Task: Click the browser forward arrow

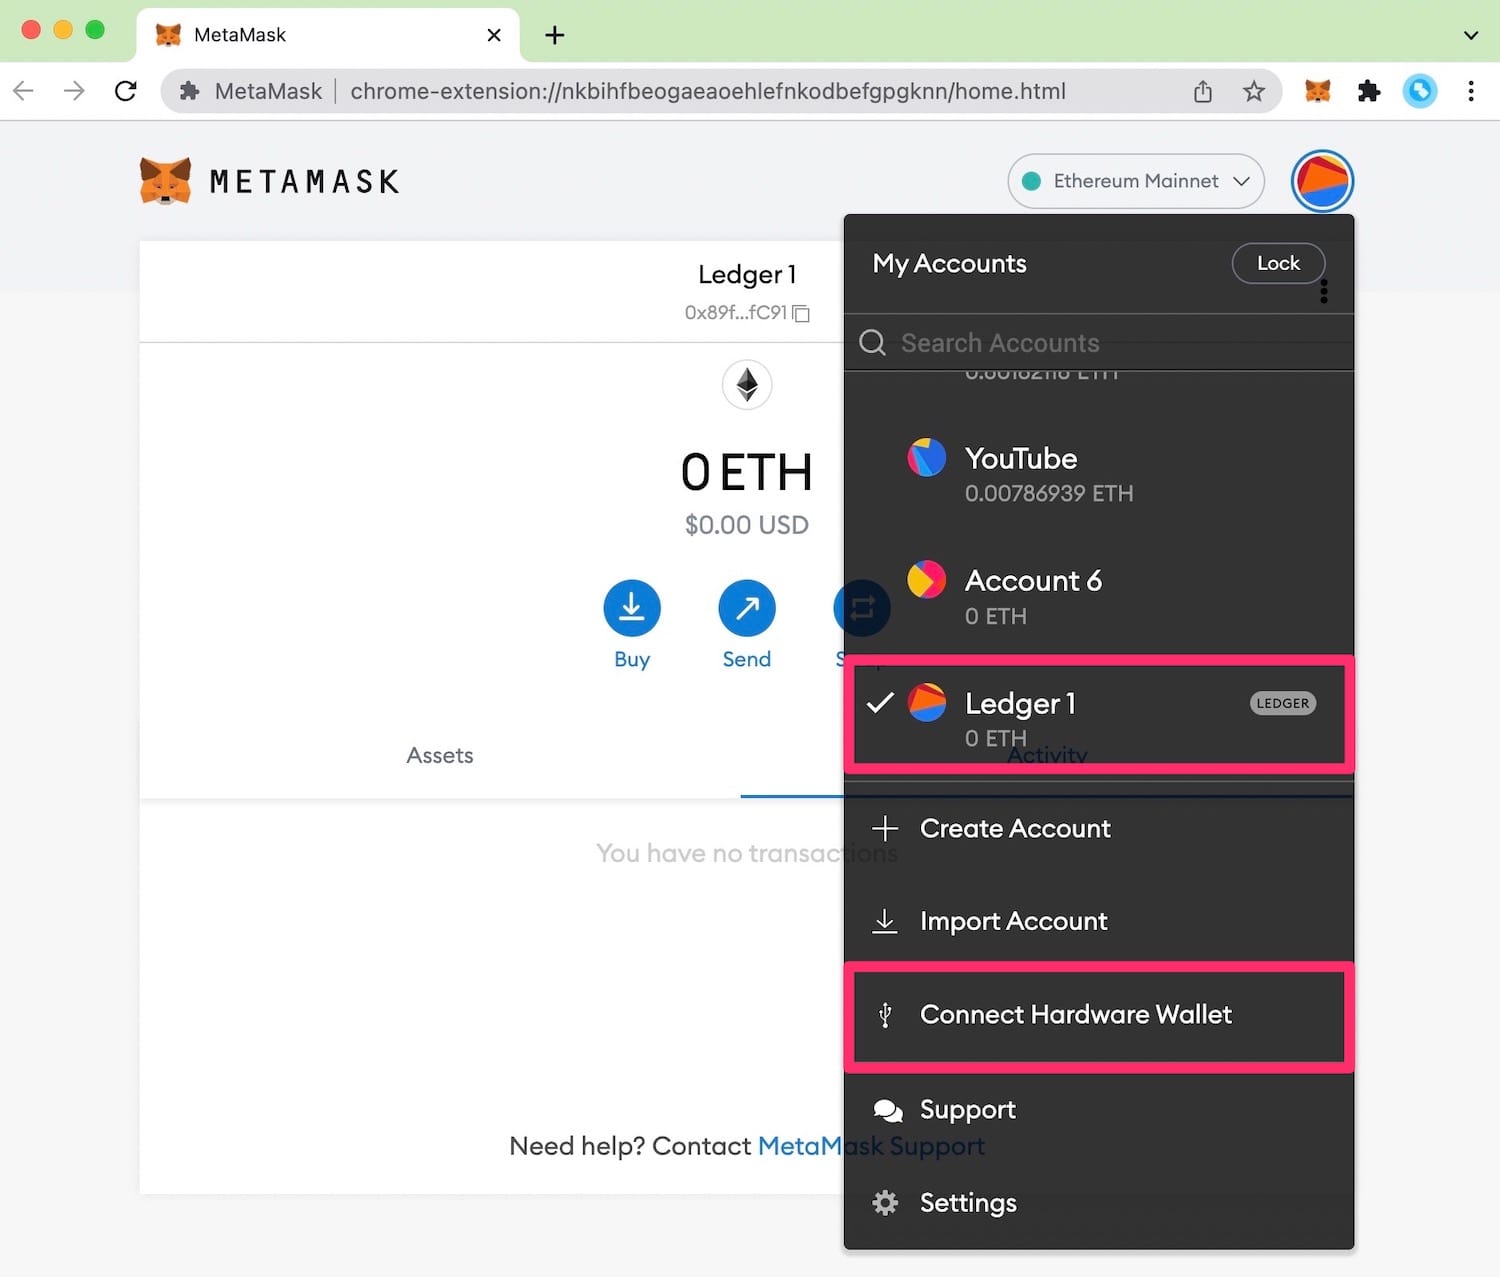Action: tap(74, 91)
